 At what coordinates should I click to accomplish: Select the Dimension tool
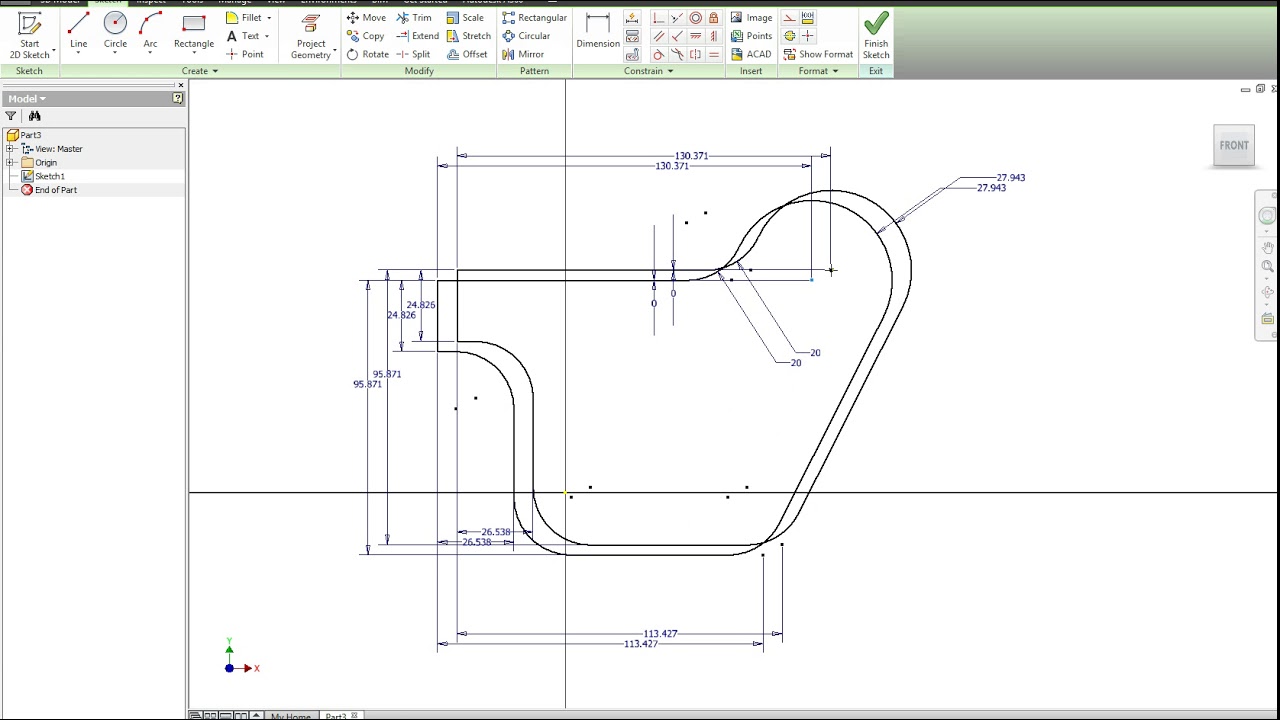coord(598,31)
